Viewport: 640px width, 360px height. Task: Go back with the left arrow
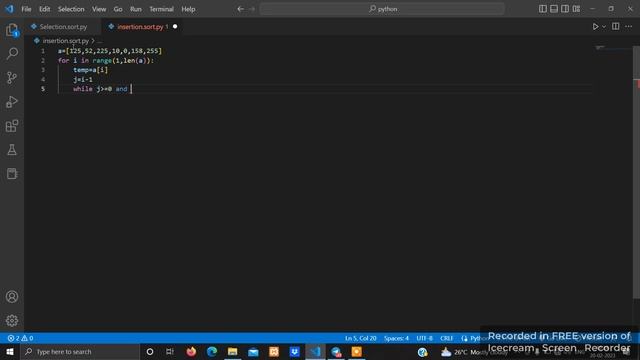pyautogui.click(x=240, y=9)
